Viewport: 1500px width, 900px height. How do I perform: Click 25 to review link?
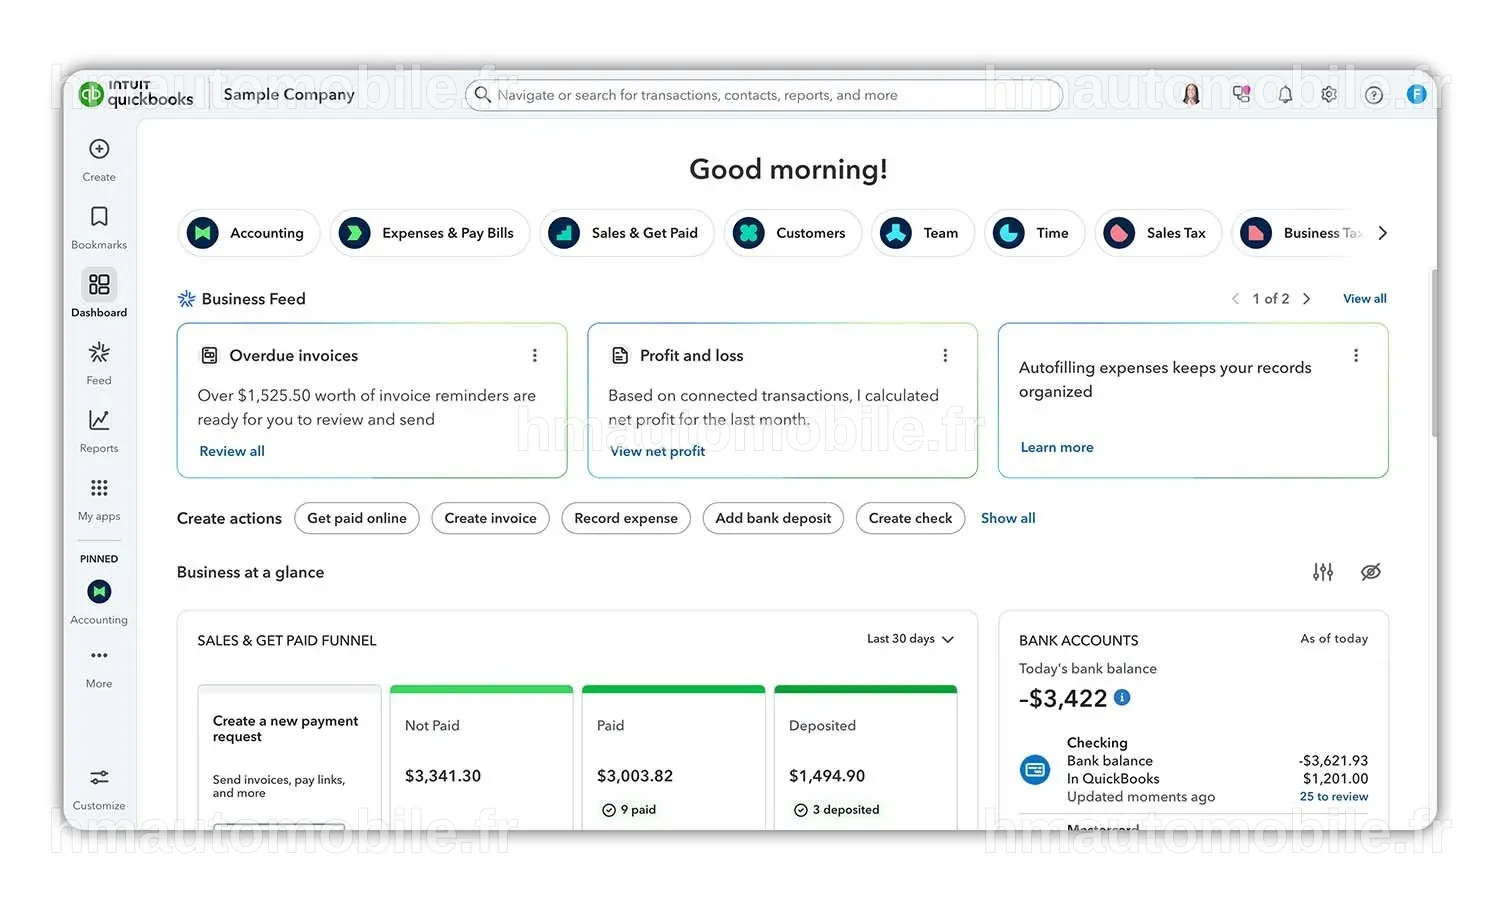[x=1334, y=797]
